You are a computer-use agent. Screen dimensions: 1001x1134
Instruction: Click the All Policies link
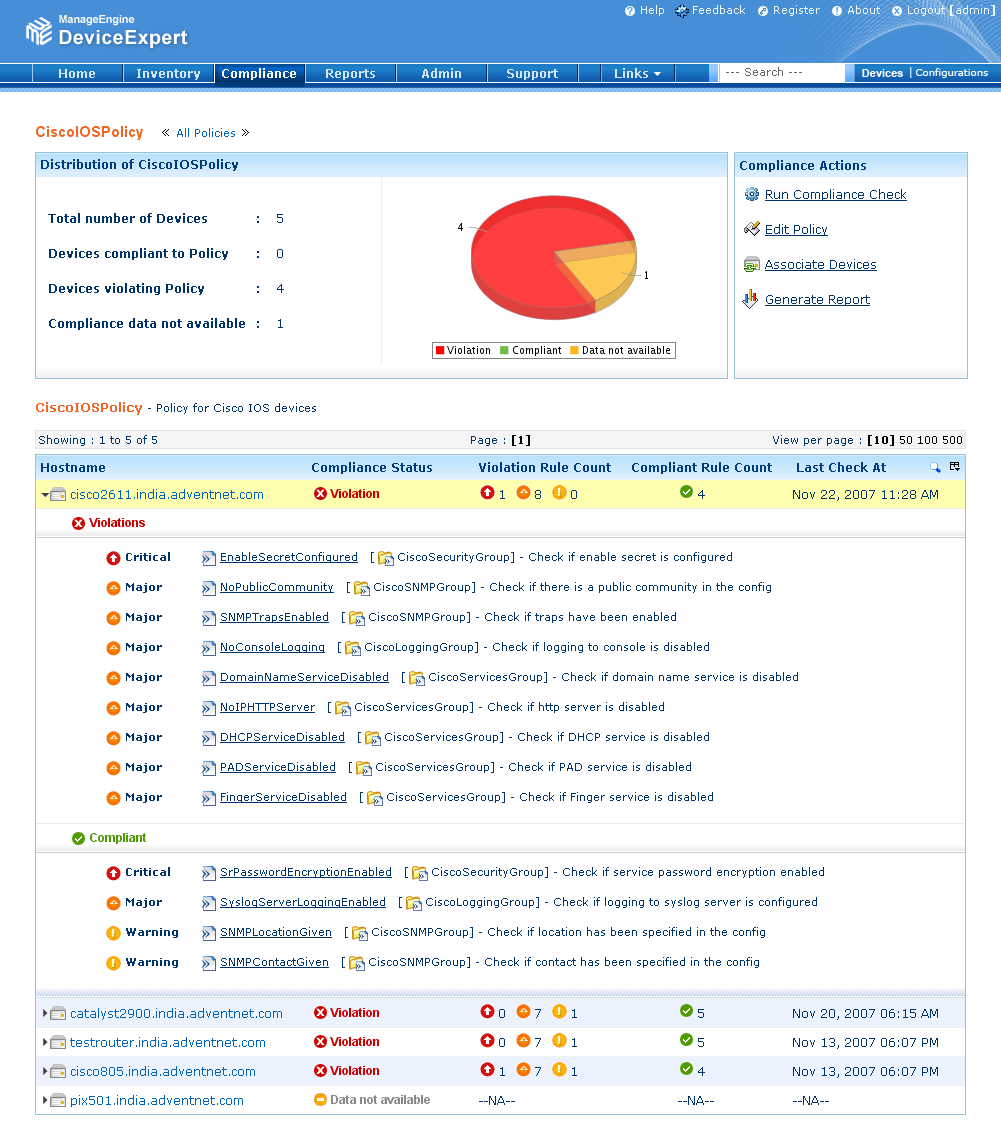click(x=205, y=133)
